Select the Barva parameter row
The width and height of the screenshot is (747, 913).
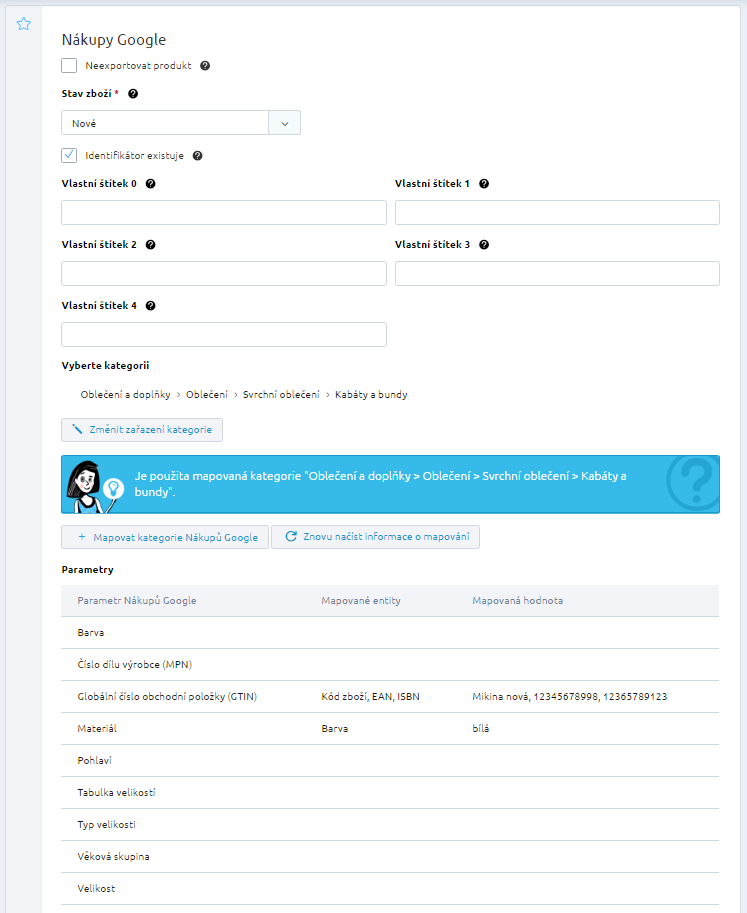tap(390, 633)
